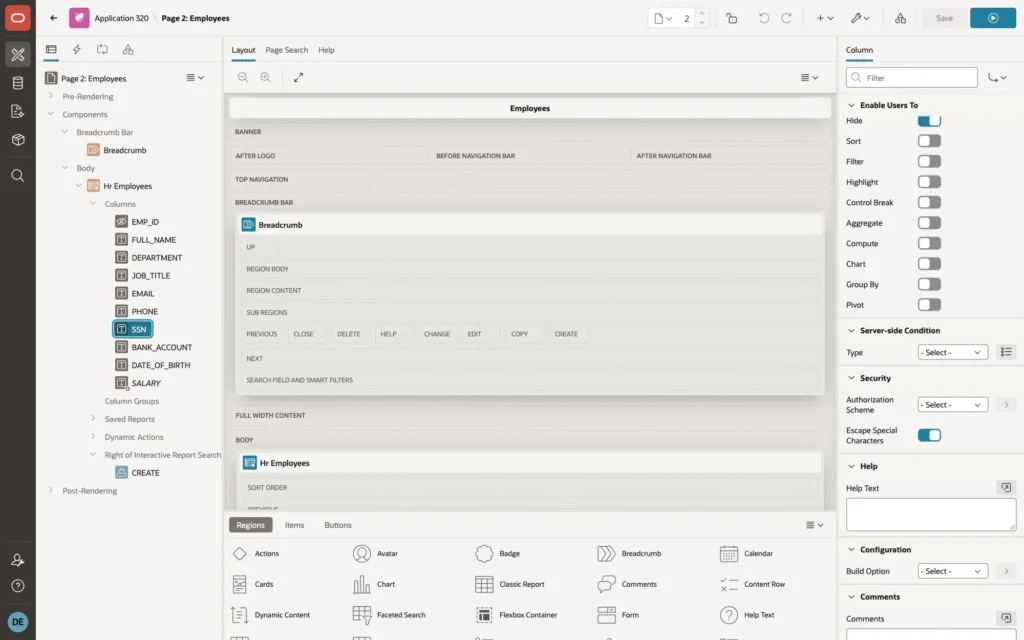Switch to Shared Components tab icon in tree

[128, 50]
